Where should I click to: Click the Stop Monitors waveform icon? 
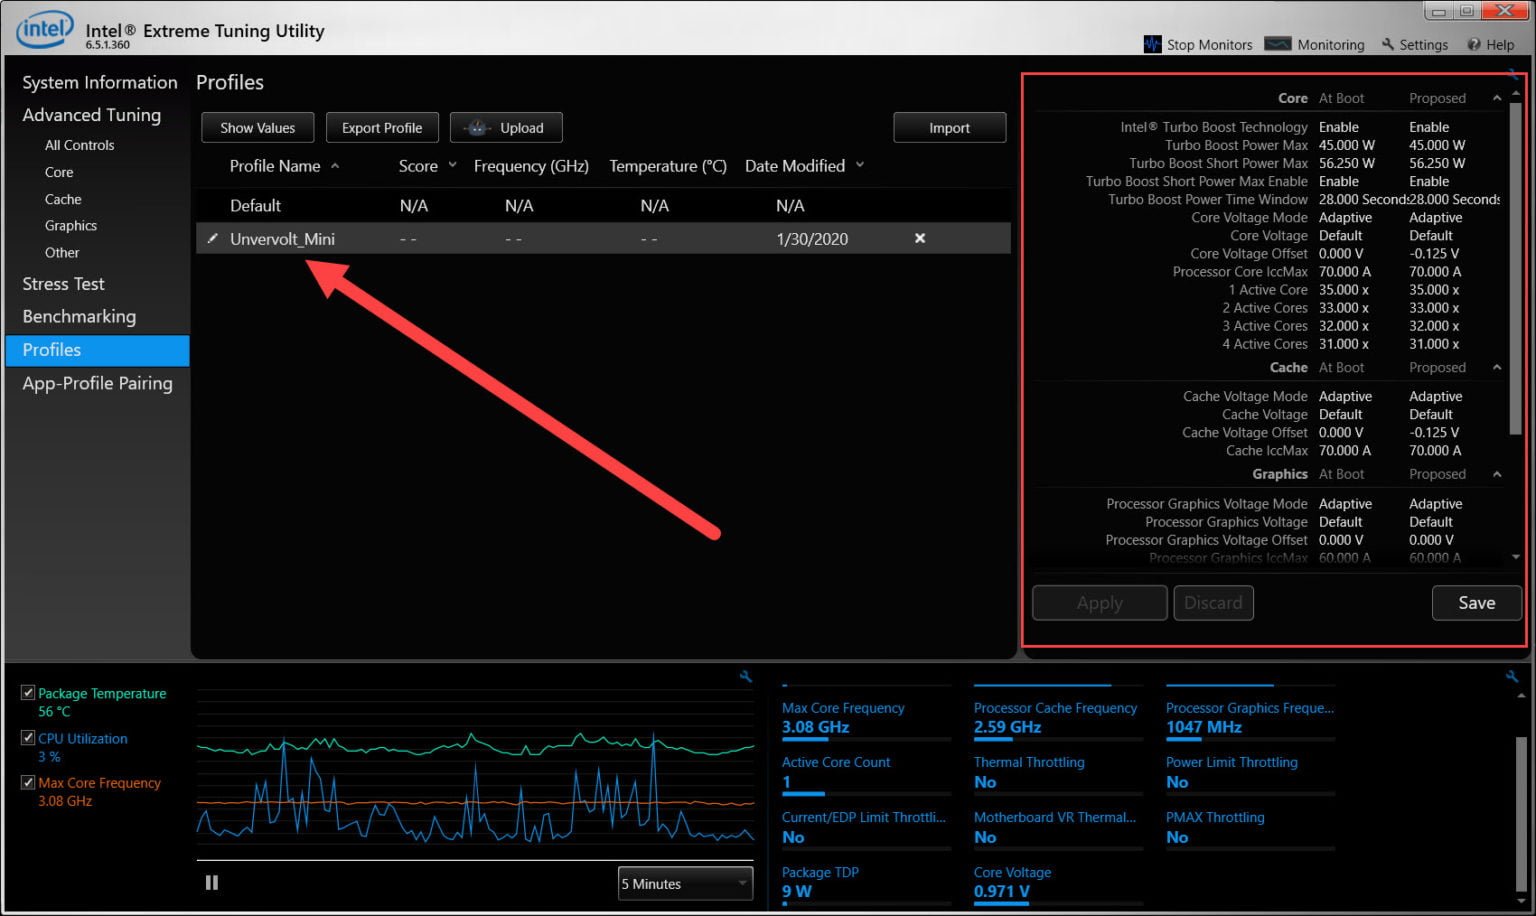[x=1151, y=44]
